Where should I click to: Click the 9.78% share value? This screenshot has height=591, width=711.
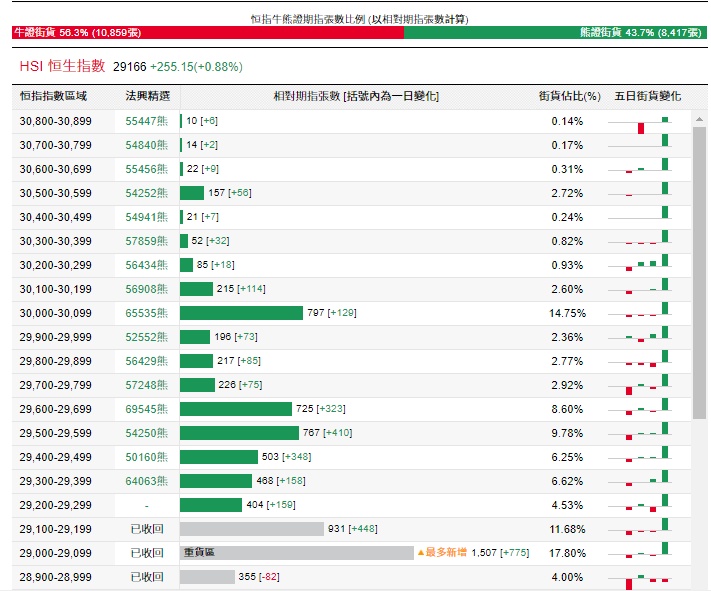click(x=567, y=433)
